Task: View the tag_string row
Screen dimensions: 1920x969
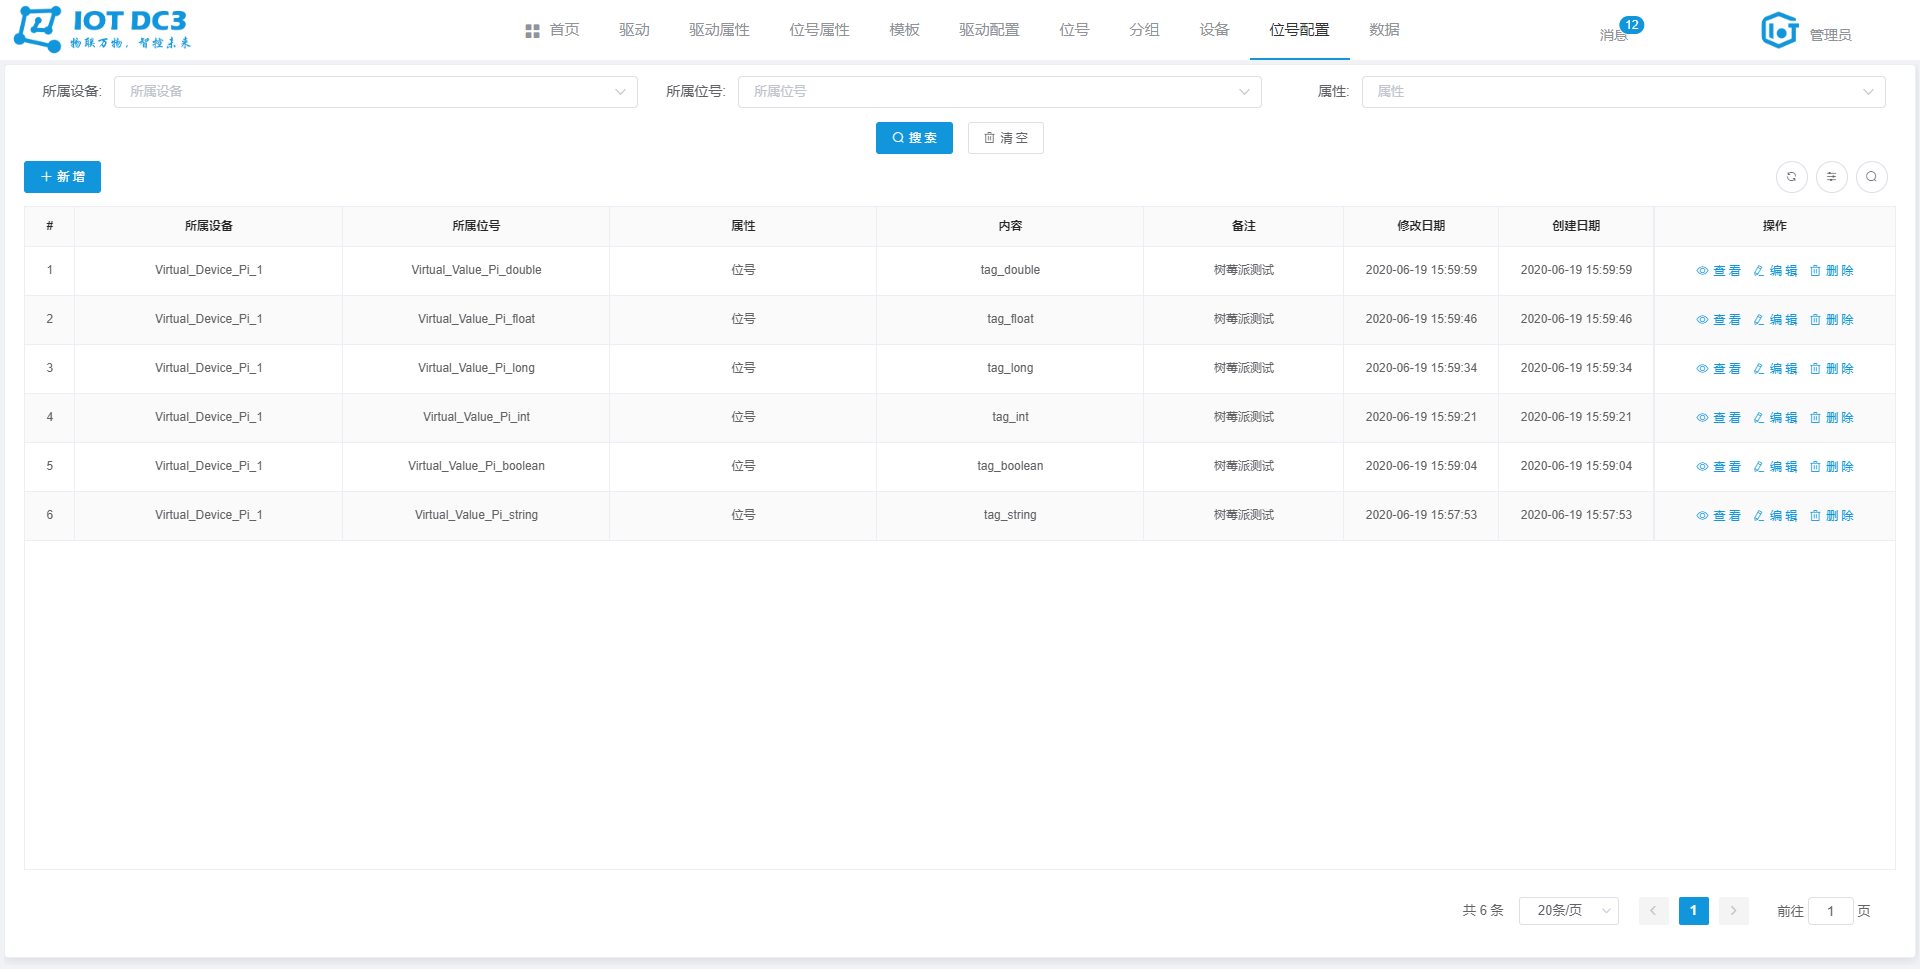Action: coord(1718,516)
